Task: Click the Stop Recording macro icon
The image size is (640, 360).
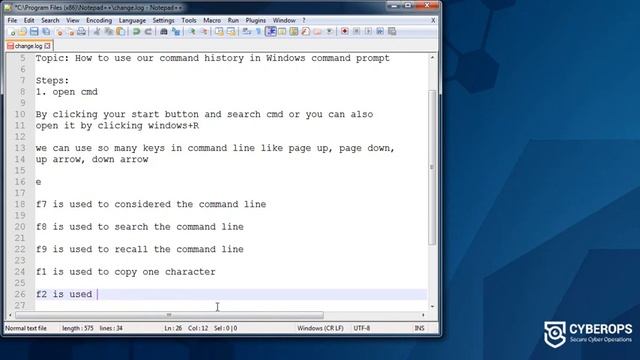Action: pos(356,31)
